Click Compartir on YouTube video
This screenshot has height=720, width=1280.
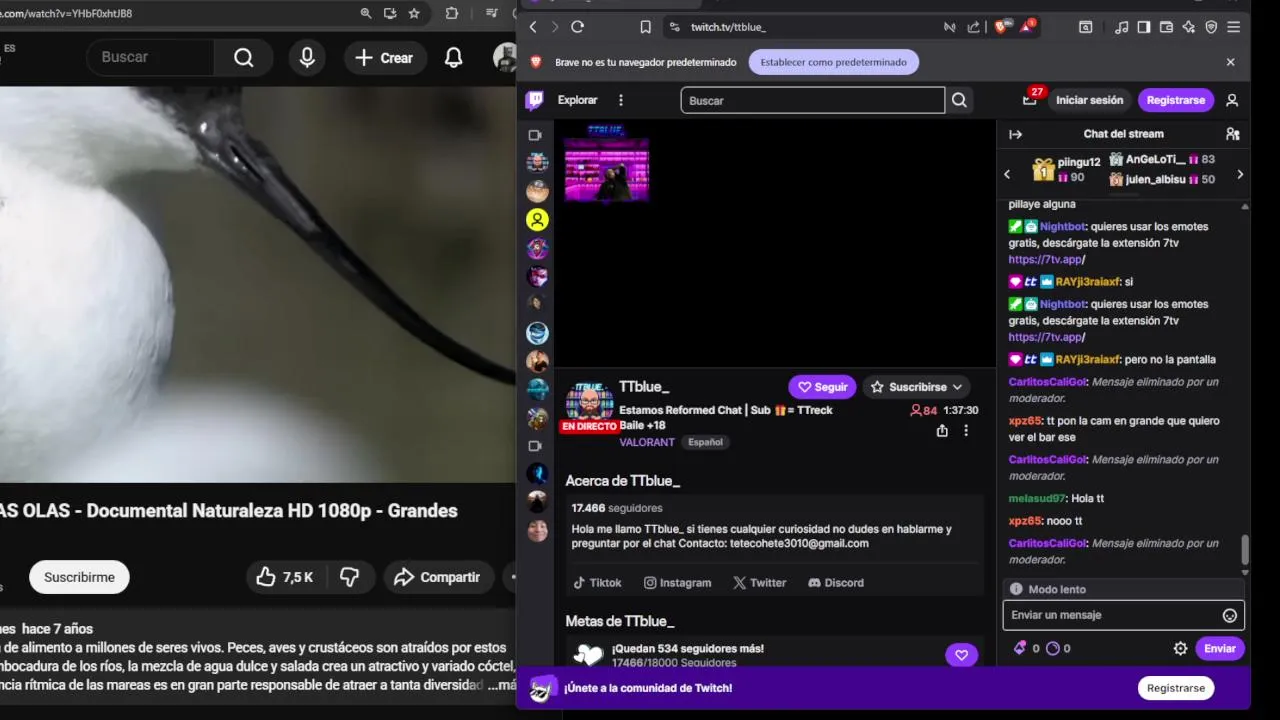[x=437, y=577]
